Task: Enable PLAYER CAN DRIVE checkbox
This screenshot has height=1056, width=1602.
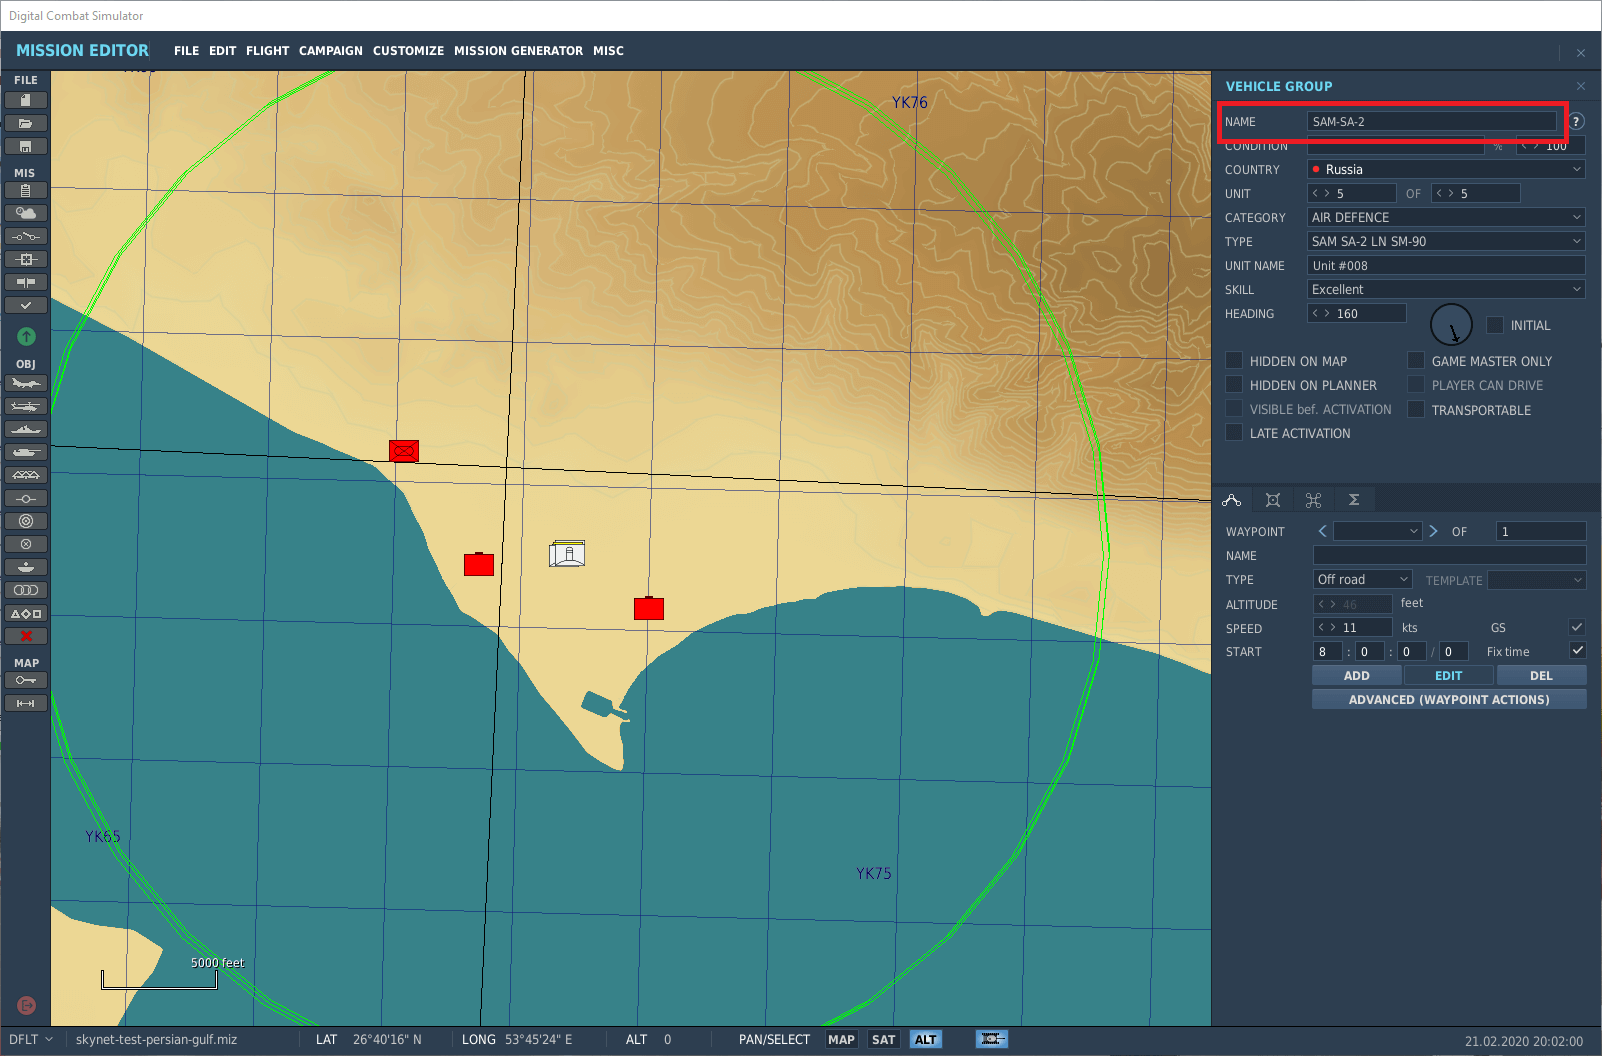Action: click(1416, 385)
